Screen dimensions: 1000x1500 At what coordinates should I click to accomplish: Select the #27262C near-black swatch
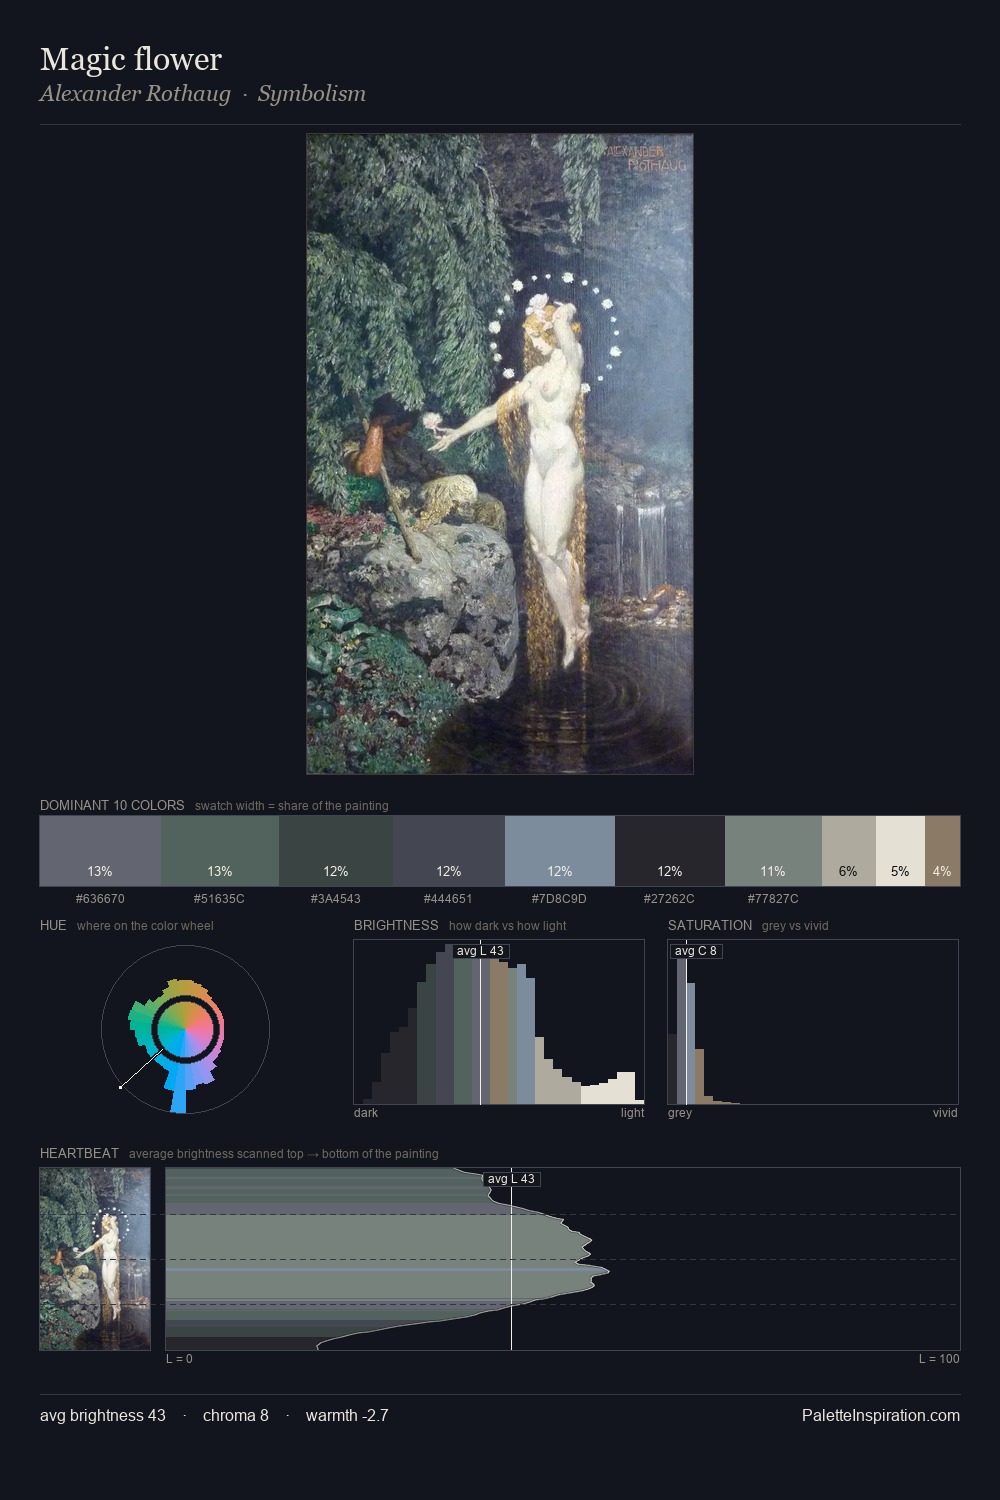[x=670, y=851]
